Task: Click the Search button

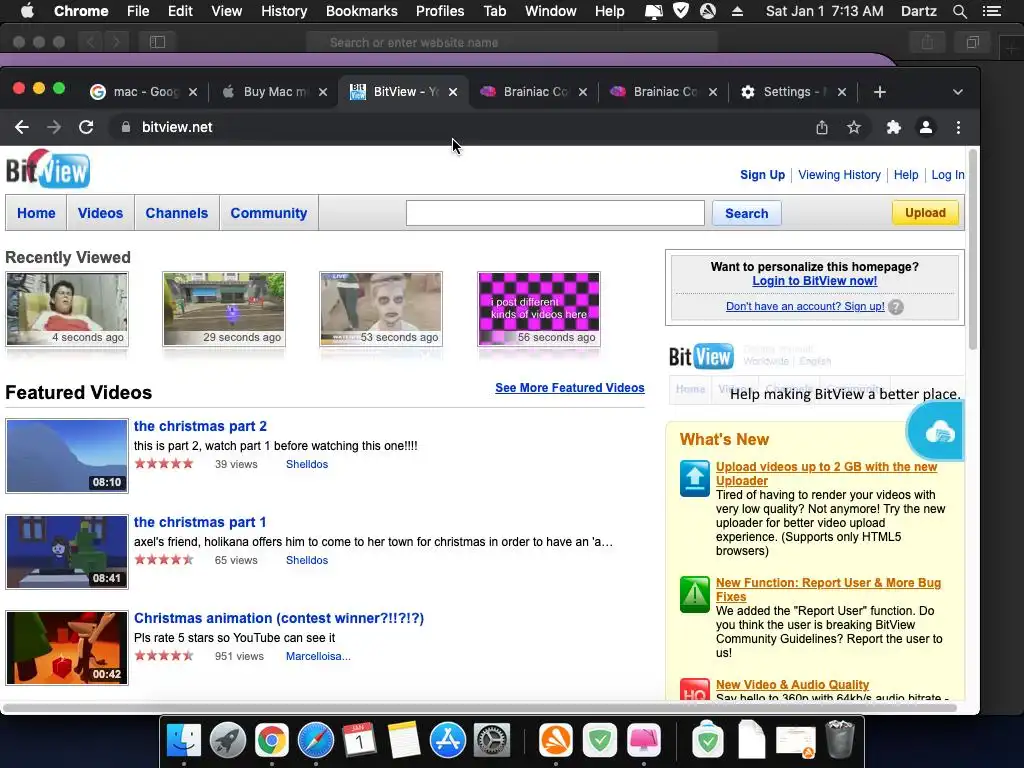Action: tap(746, 213)
